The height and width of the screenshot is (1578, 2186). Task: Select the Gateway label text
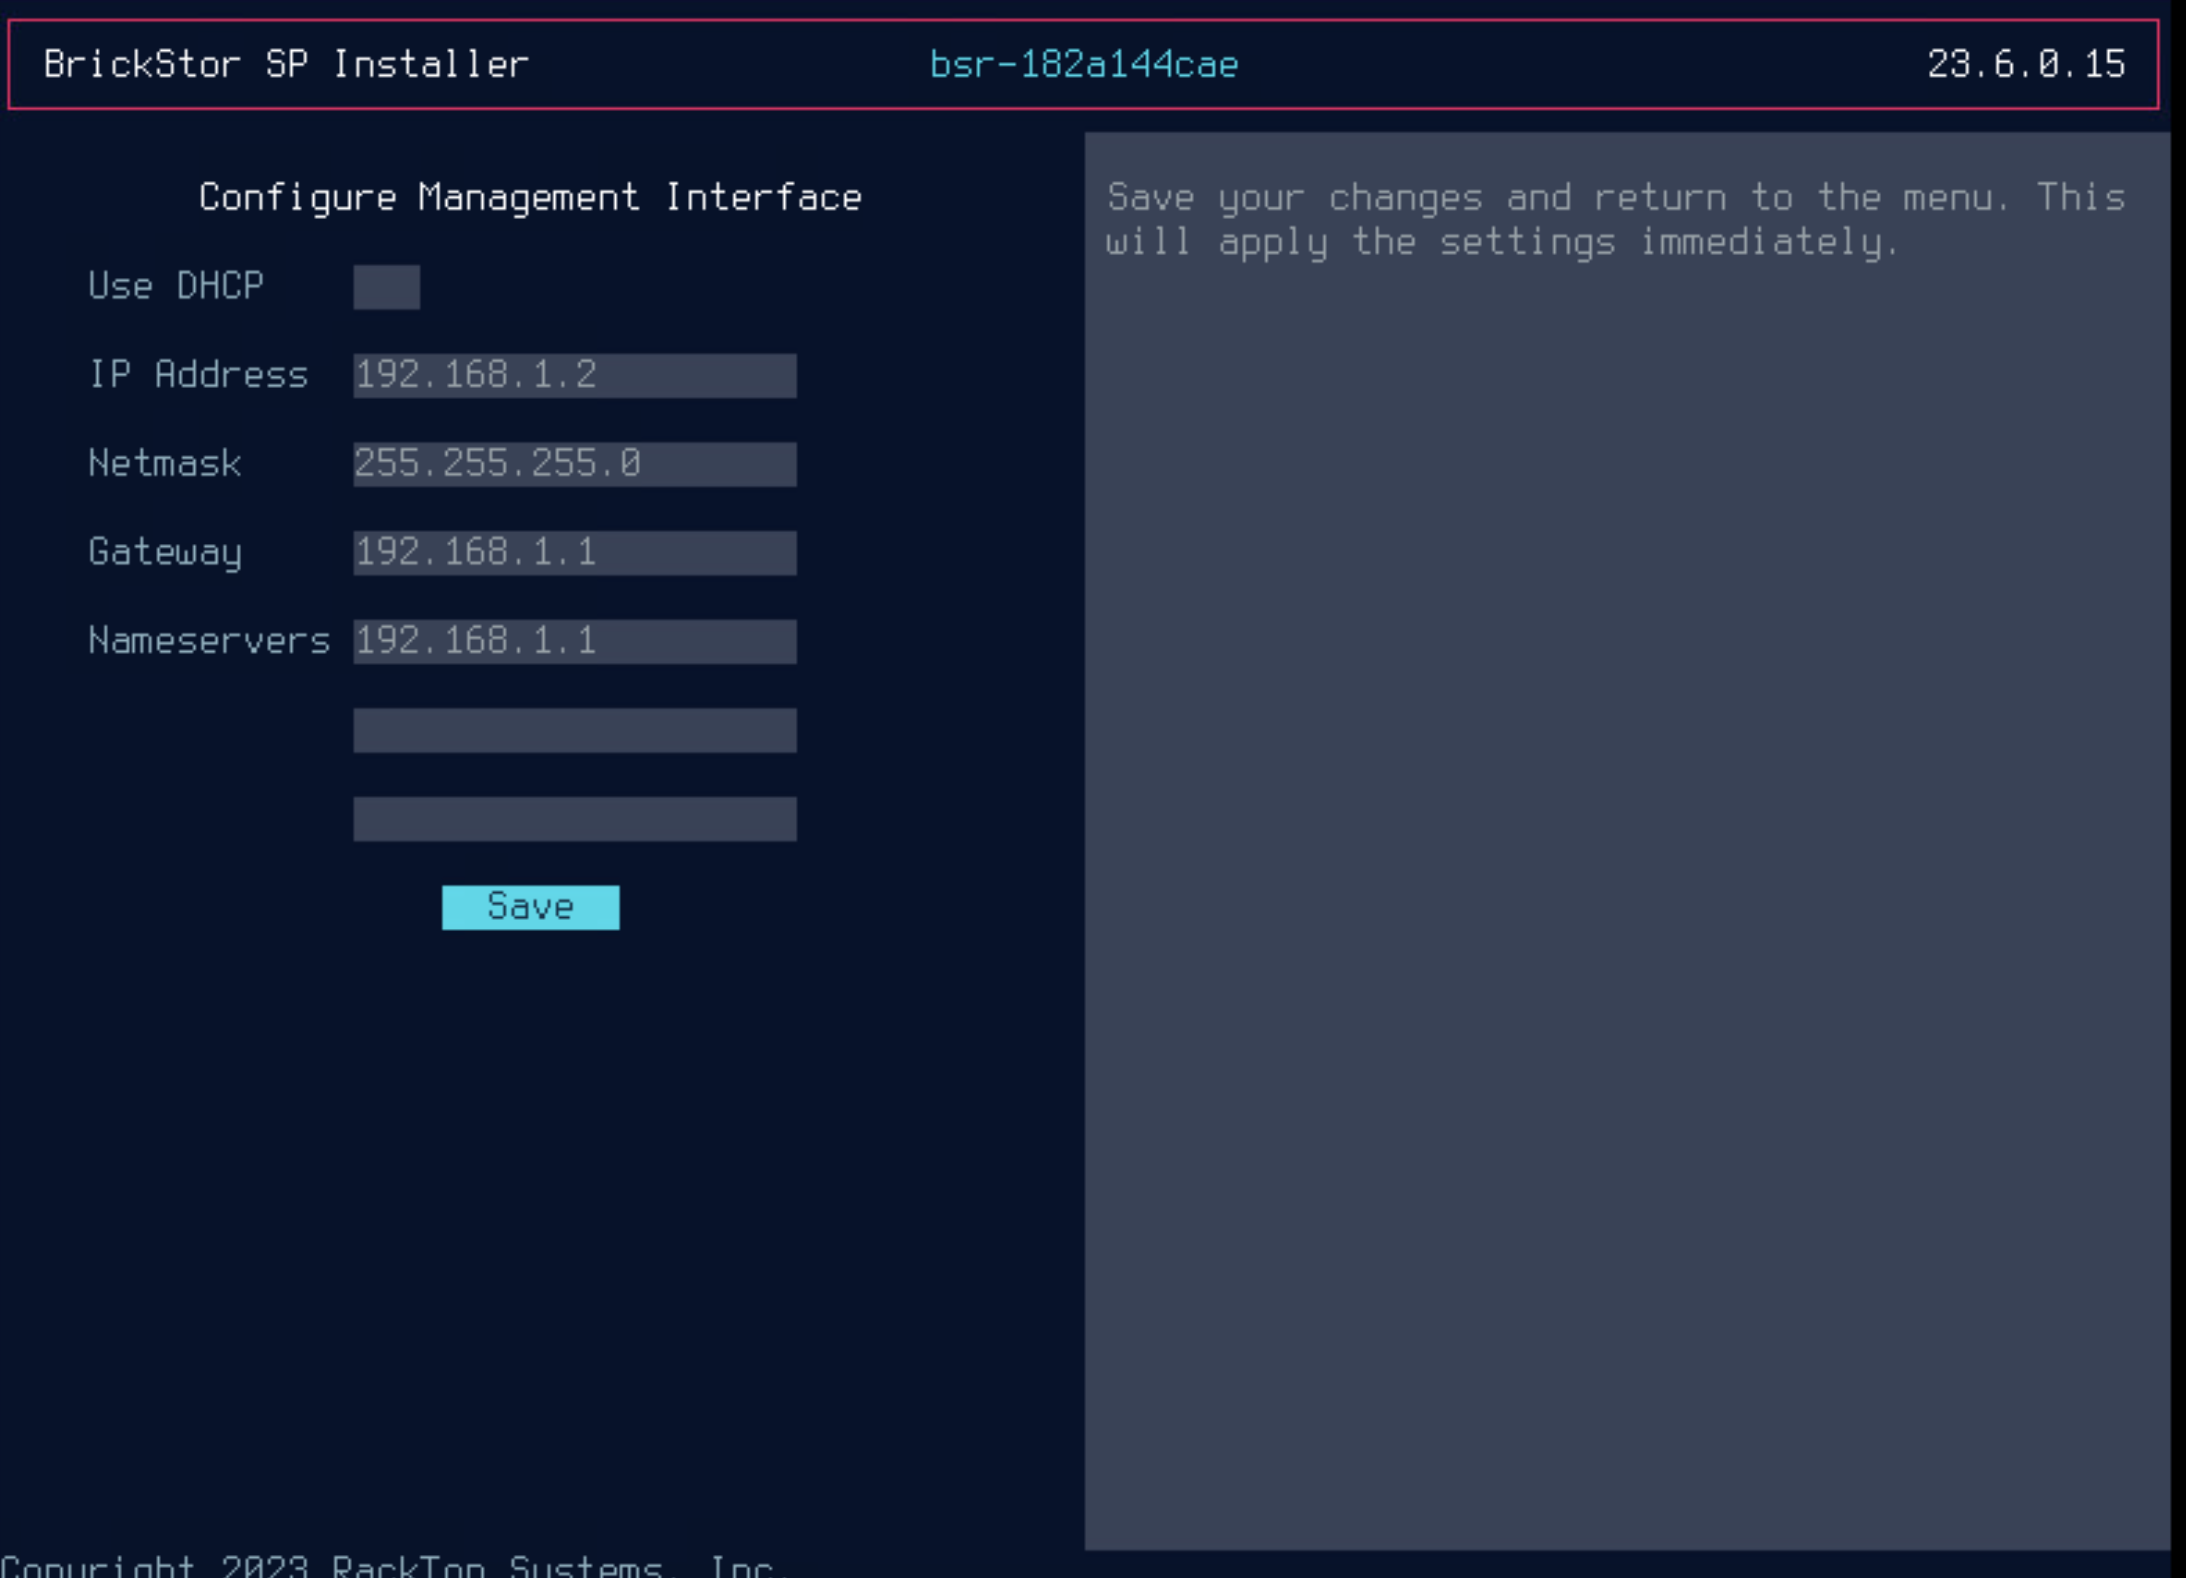164,552
